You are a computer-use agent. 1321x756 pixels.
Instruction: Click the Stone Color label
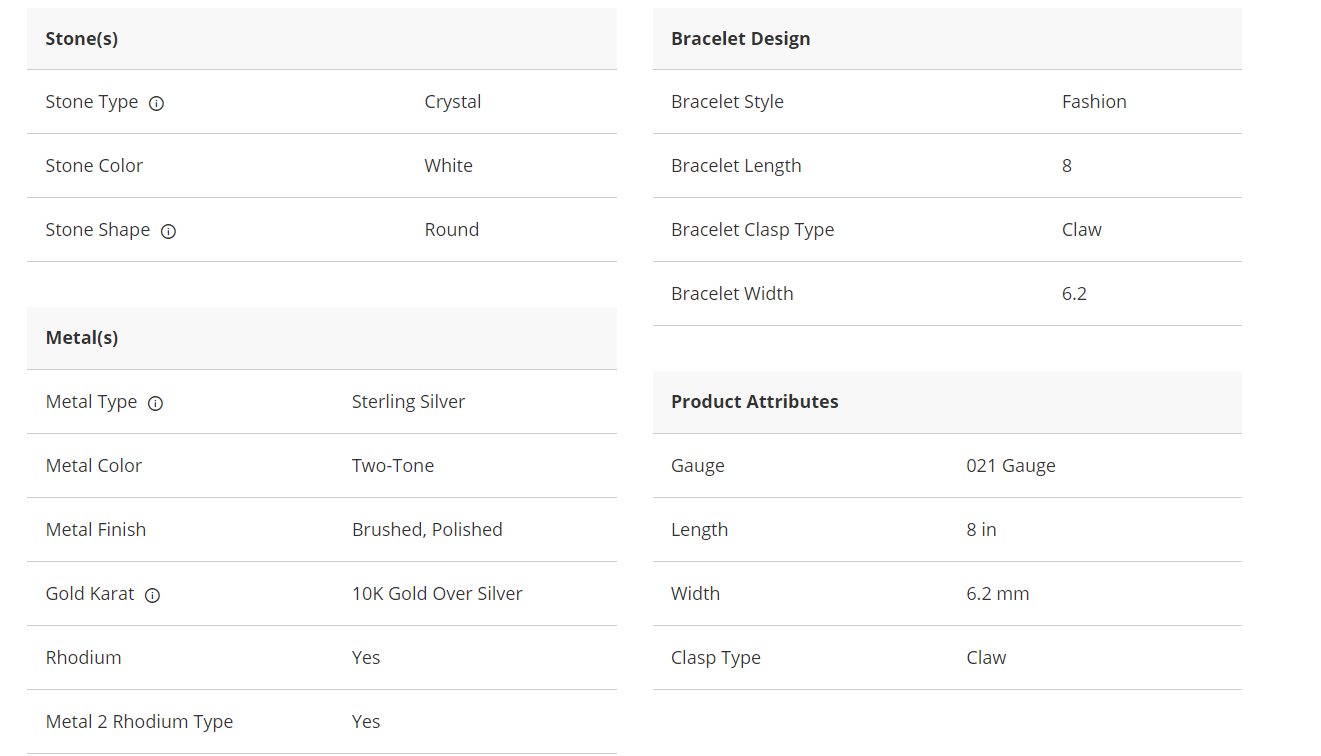click(x=94, y=166)
